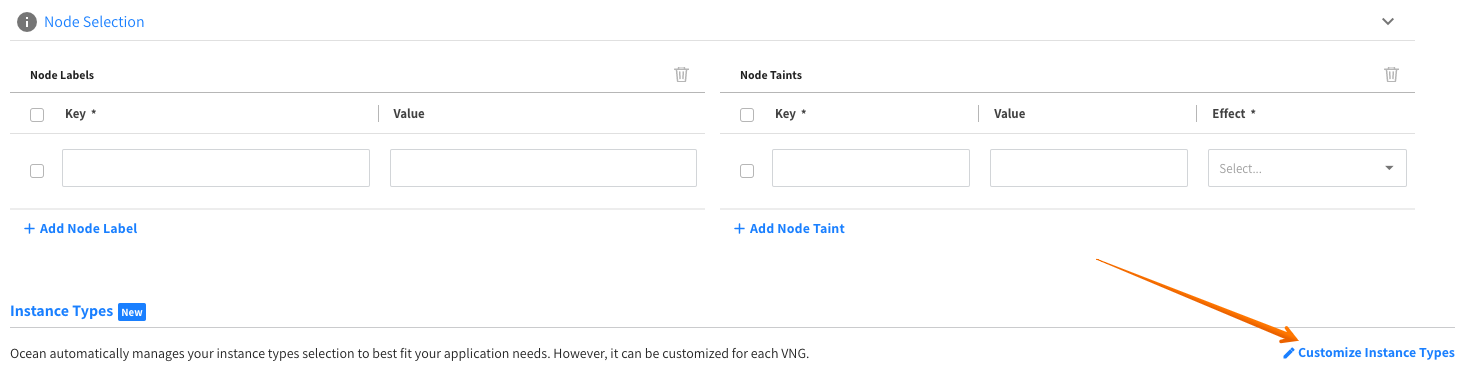Click the Node Selection info icon
1464x372 pixels.
point(27,22)
